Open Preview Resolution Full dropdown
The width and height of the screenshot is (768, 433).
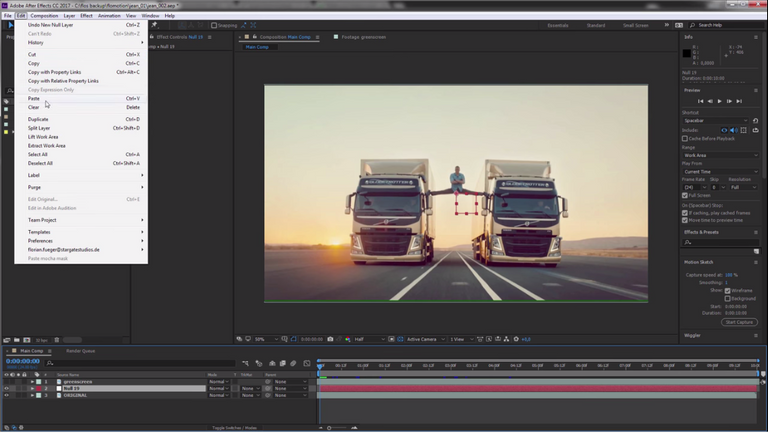click(744, 188)
